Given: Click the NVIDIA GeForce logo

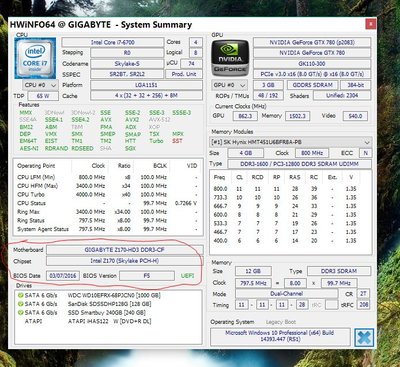Looking at the screenshot, I should click(x=230, y=58).
